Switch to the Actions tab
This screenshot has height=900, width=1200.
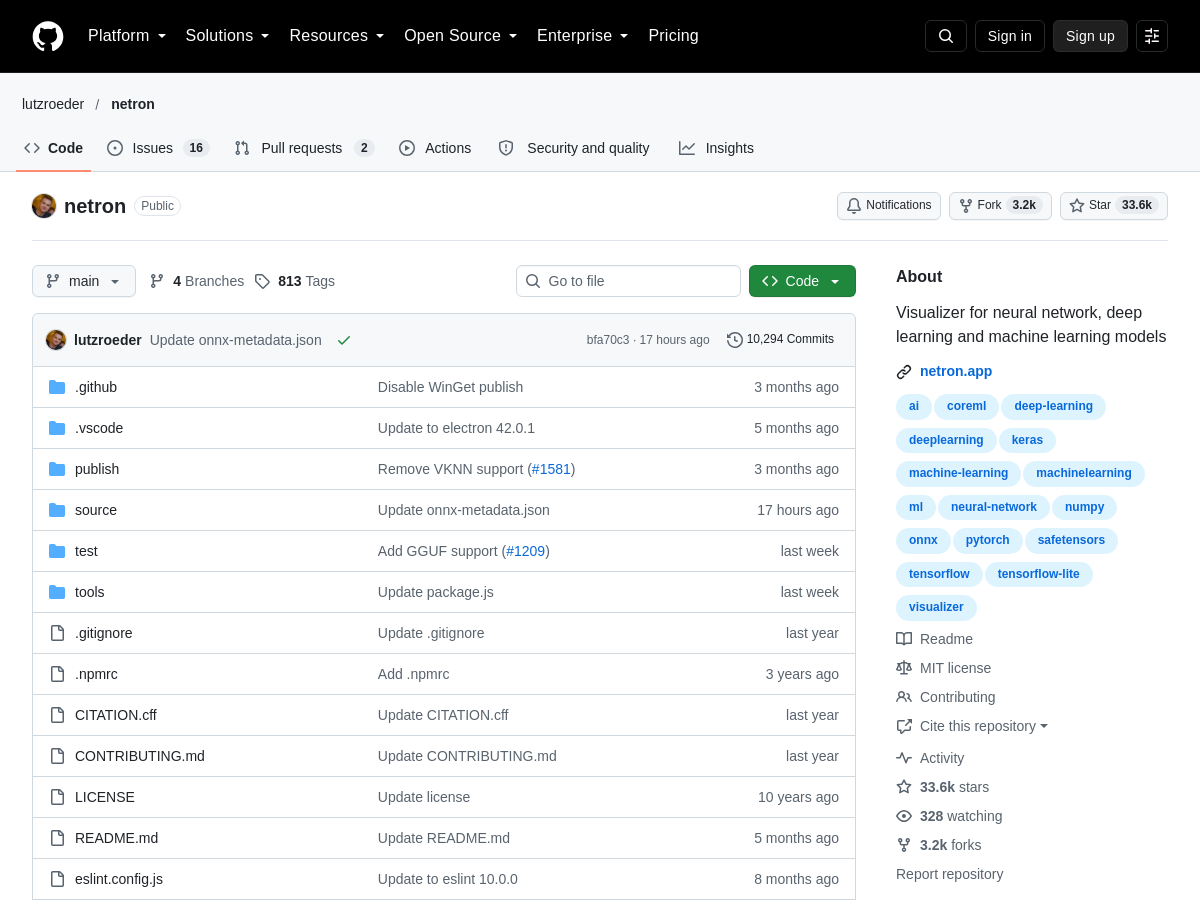pyautogui.click(x=435, y=148)
